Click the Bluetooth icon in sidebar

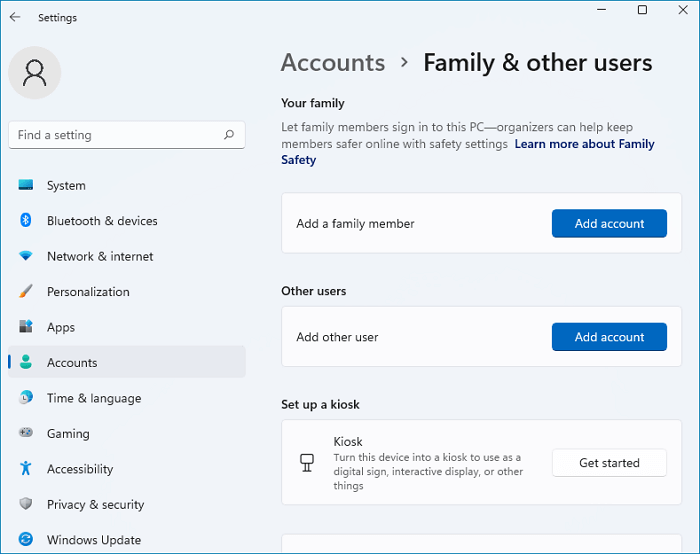(x=26, y=221)
